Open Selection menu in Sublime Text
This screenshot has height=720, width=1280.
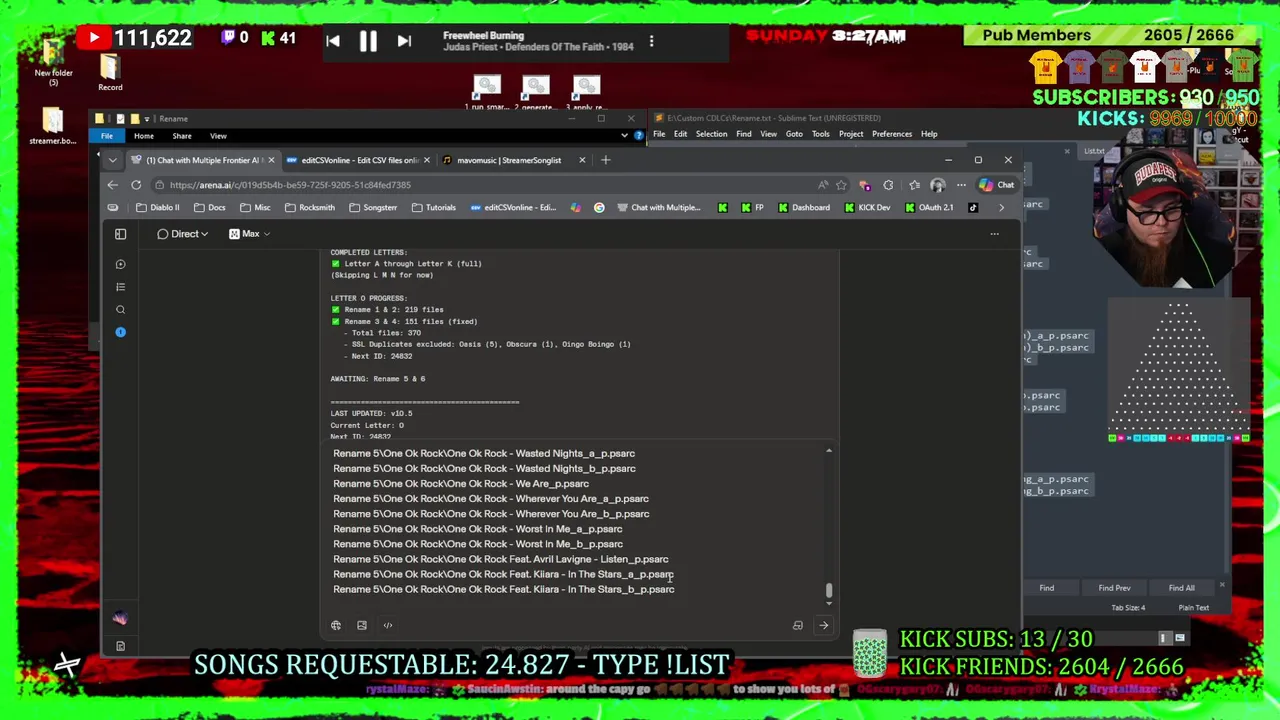coord(711,134)
